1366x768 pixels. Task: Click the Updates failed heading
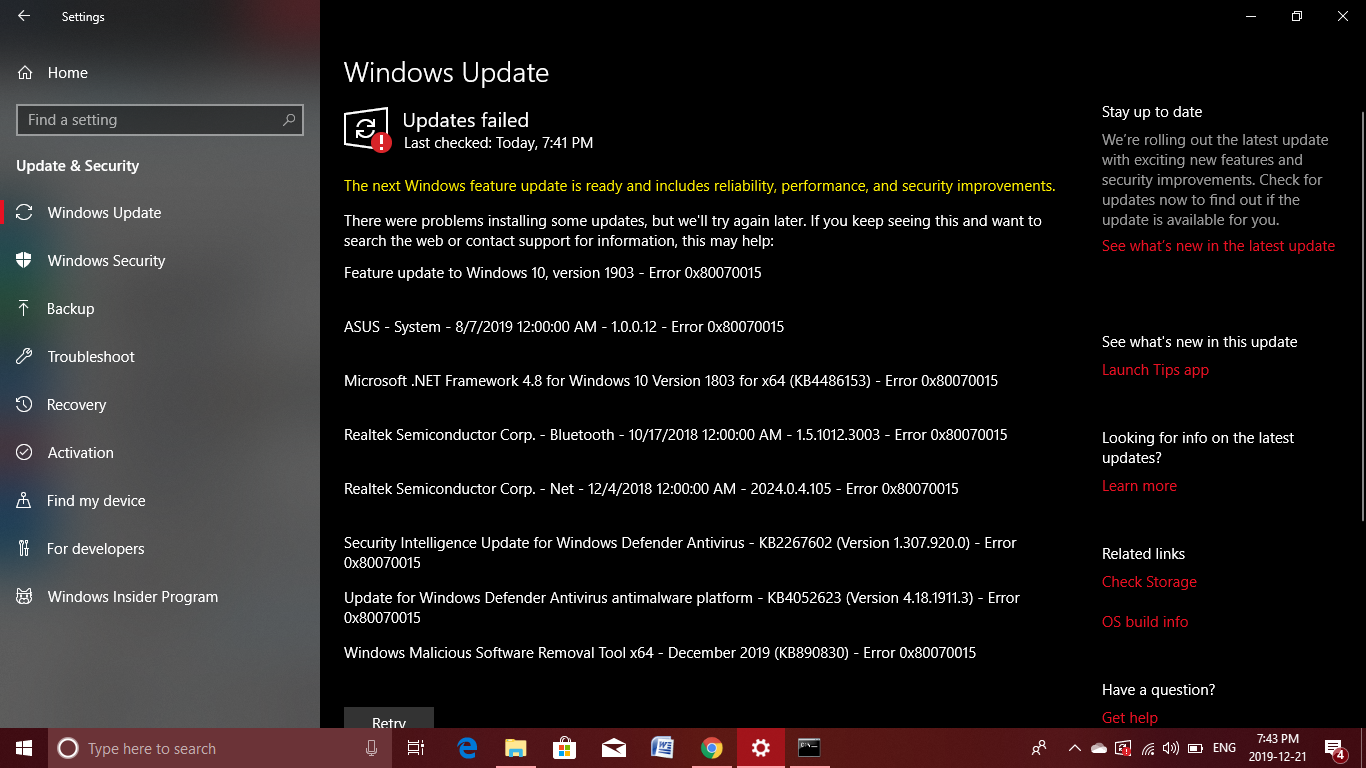point(465,120)
